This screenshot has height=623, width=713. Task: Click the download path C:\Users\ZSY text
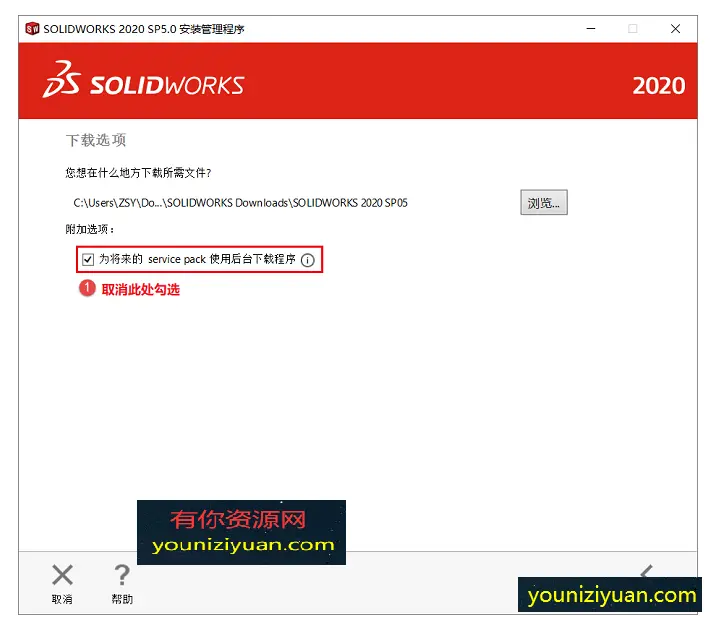pyautogui.click(x=240, y=203)
